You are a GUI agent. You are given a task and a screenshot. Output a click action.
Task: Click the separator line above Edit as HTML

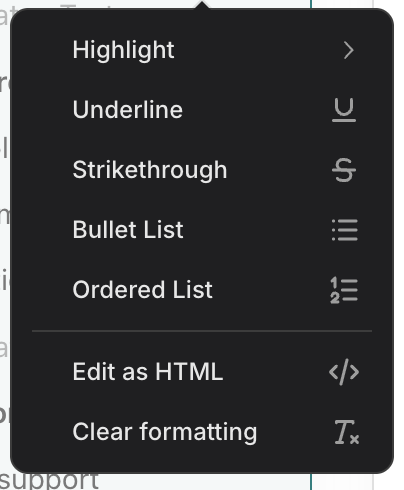coord(202,331)
